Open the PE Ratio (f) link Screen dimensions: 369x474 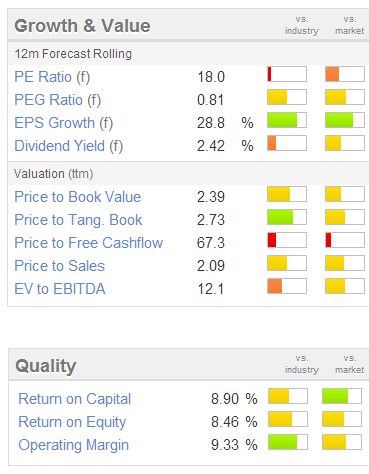(52, 77)
